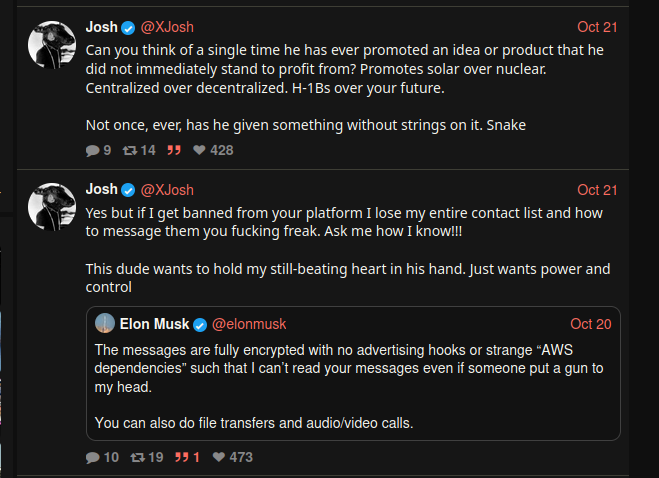Screen dimensions: 659x478
Task: Click the retweet icon showing 14
Action: click(x=129, y=150)
